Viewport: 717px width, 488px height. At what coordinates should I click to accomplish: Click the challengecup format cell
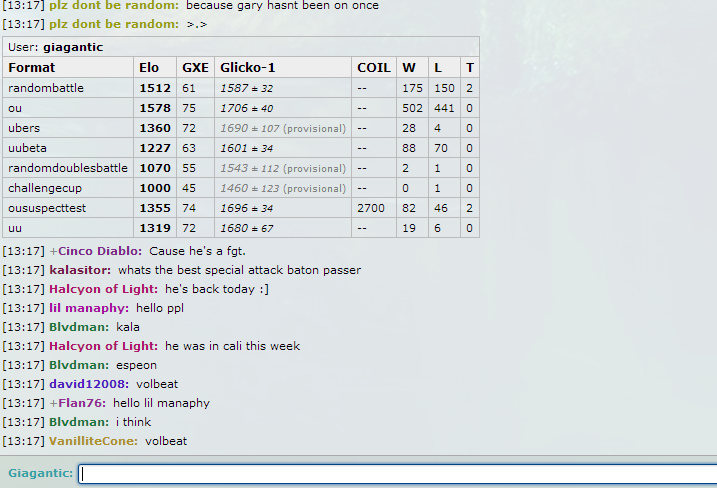click(46, 188)
